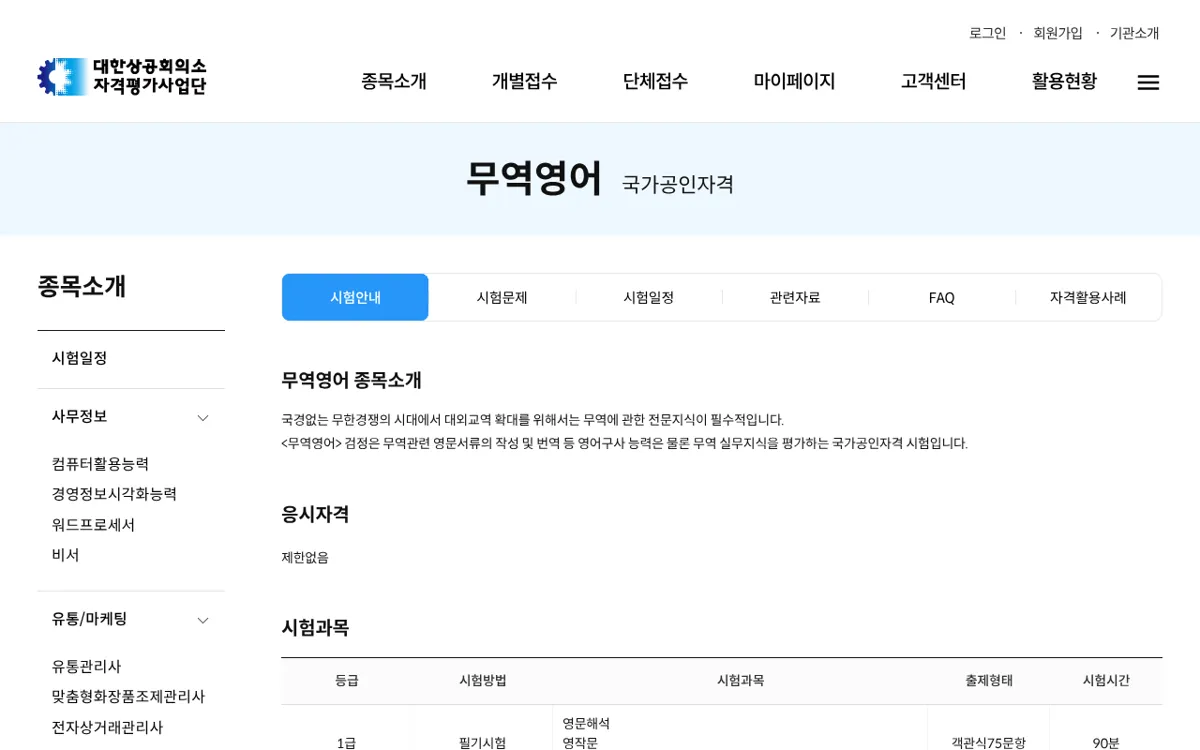Open the 종목소개 main menu
This screenshot has height=750, width=1200.
(x=394, y=82)
